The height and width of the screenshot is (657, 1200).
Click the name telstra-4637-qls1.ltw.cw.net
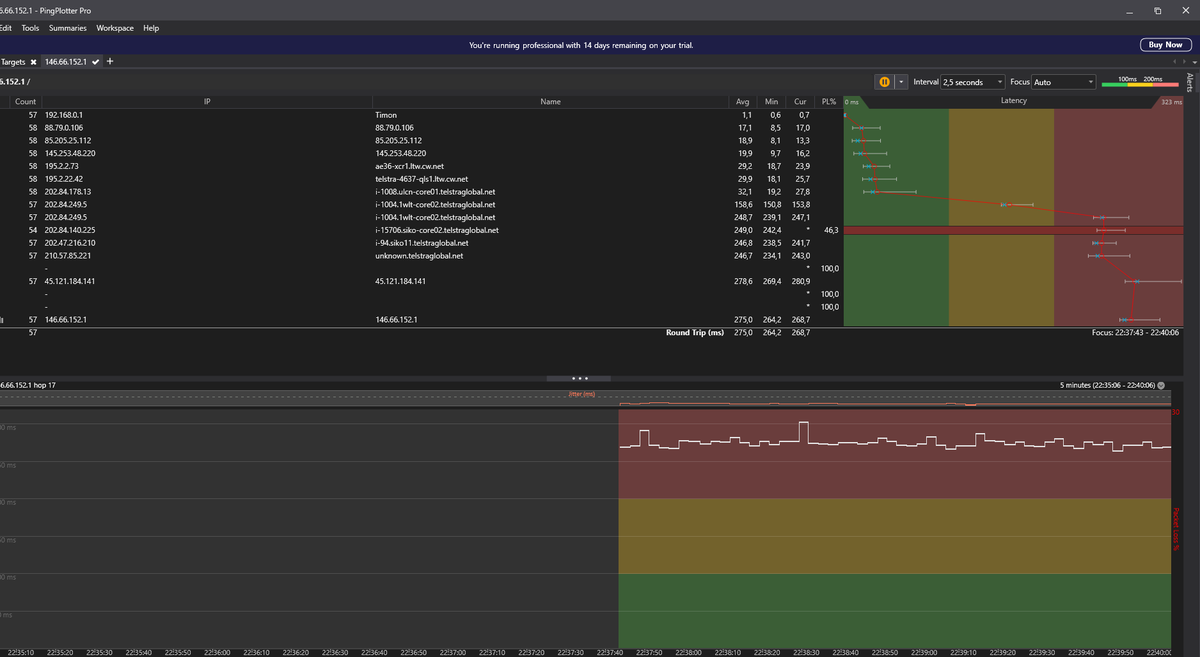coord(420,179)
